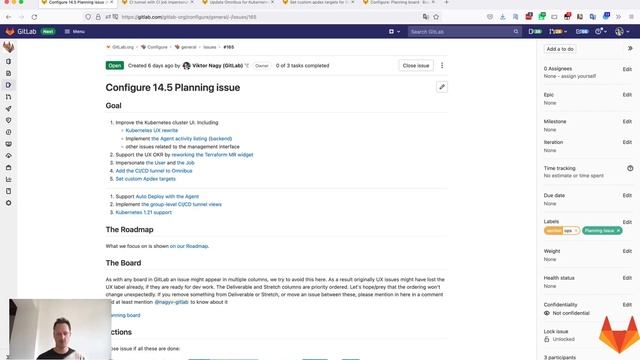Open the Security shield sidebar icon
The width and height of the screenshot is (640, 360).
(x=9, y=120)
